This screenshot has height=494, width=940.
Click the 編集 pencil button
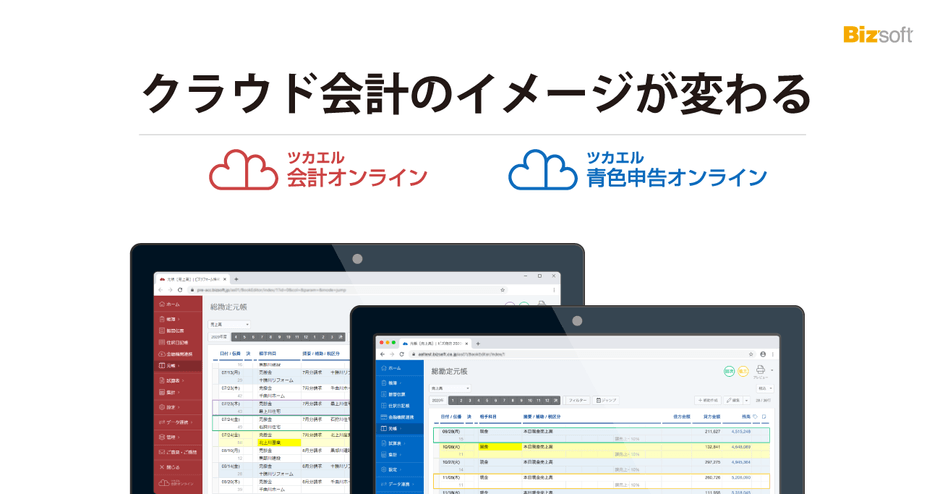coord(733,400)
